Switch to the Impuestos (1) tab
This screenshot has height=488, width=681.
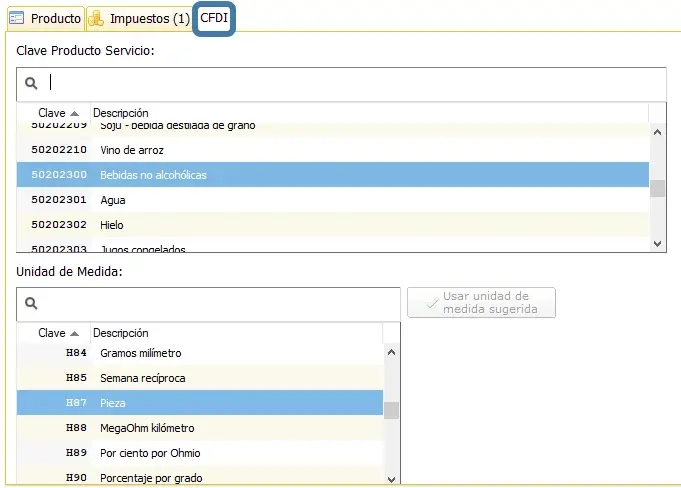click(139, 19)
